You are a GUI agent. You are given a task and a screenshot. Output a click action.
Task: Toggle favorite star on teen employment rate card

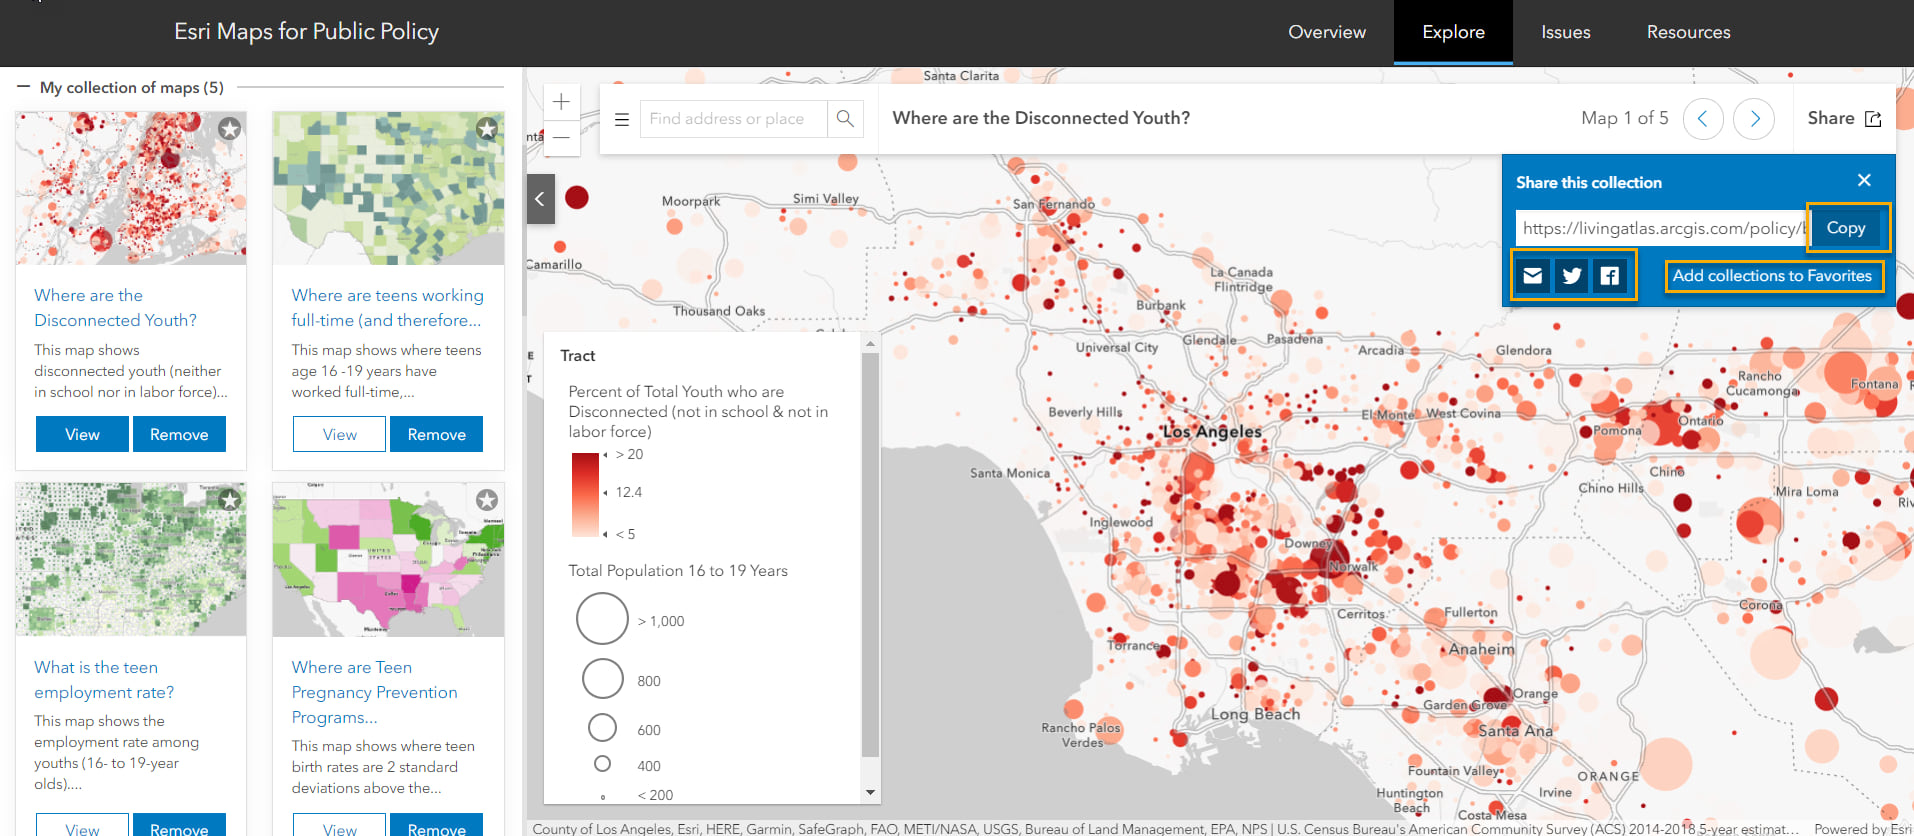coord(230,499)
